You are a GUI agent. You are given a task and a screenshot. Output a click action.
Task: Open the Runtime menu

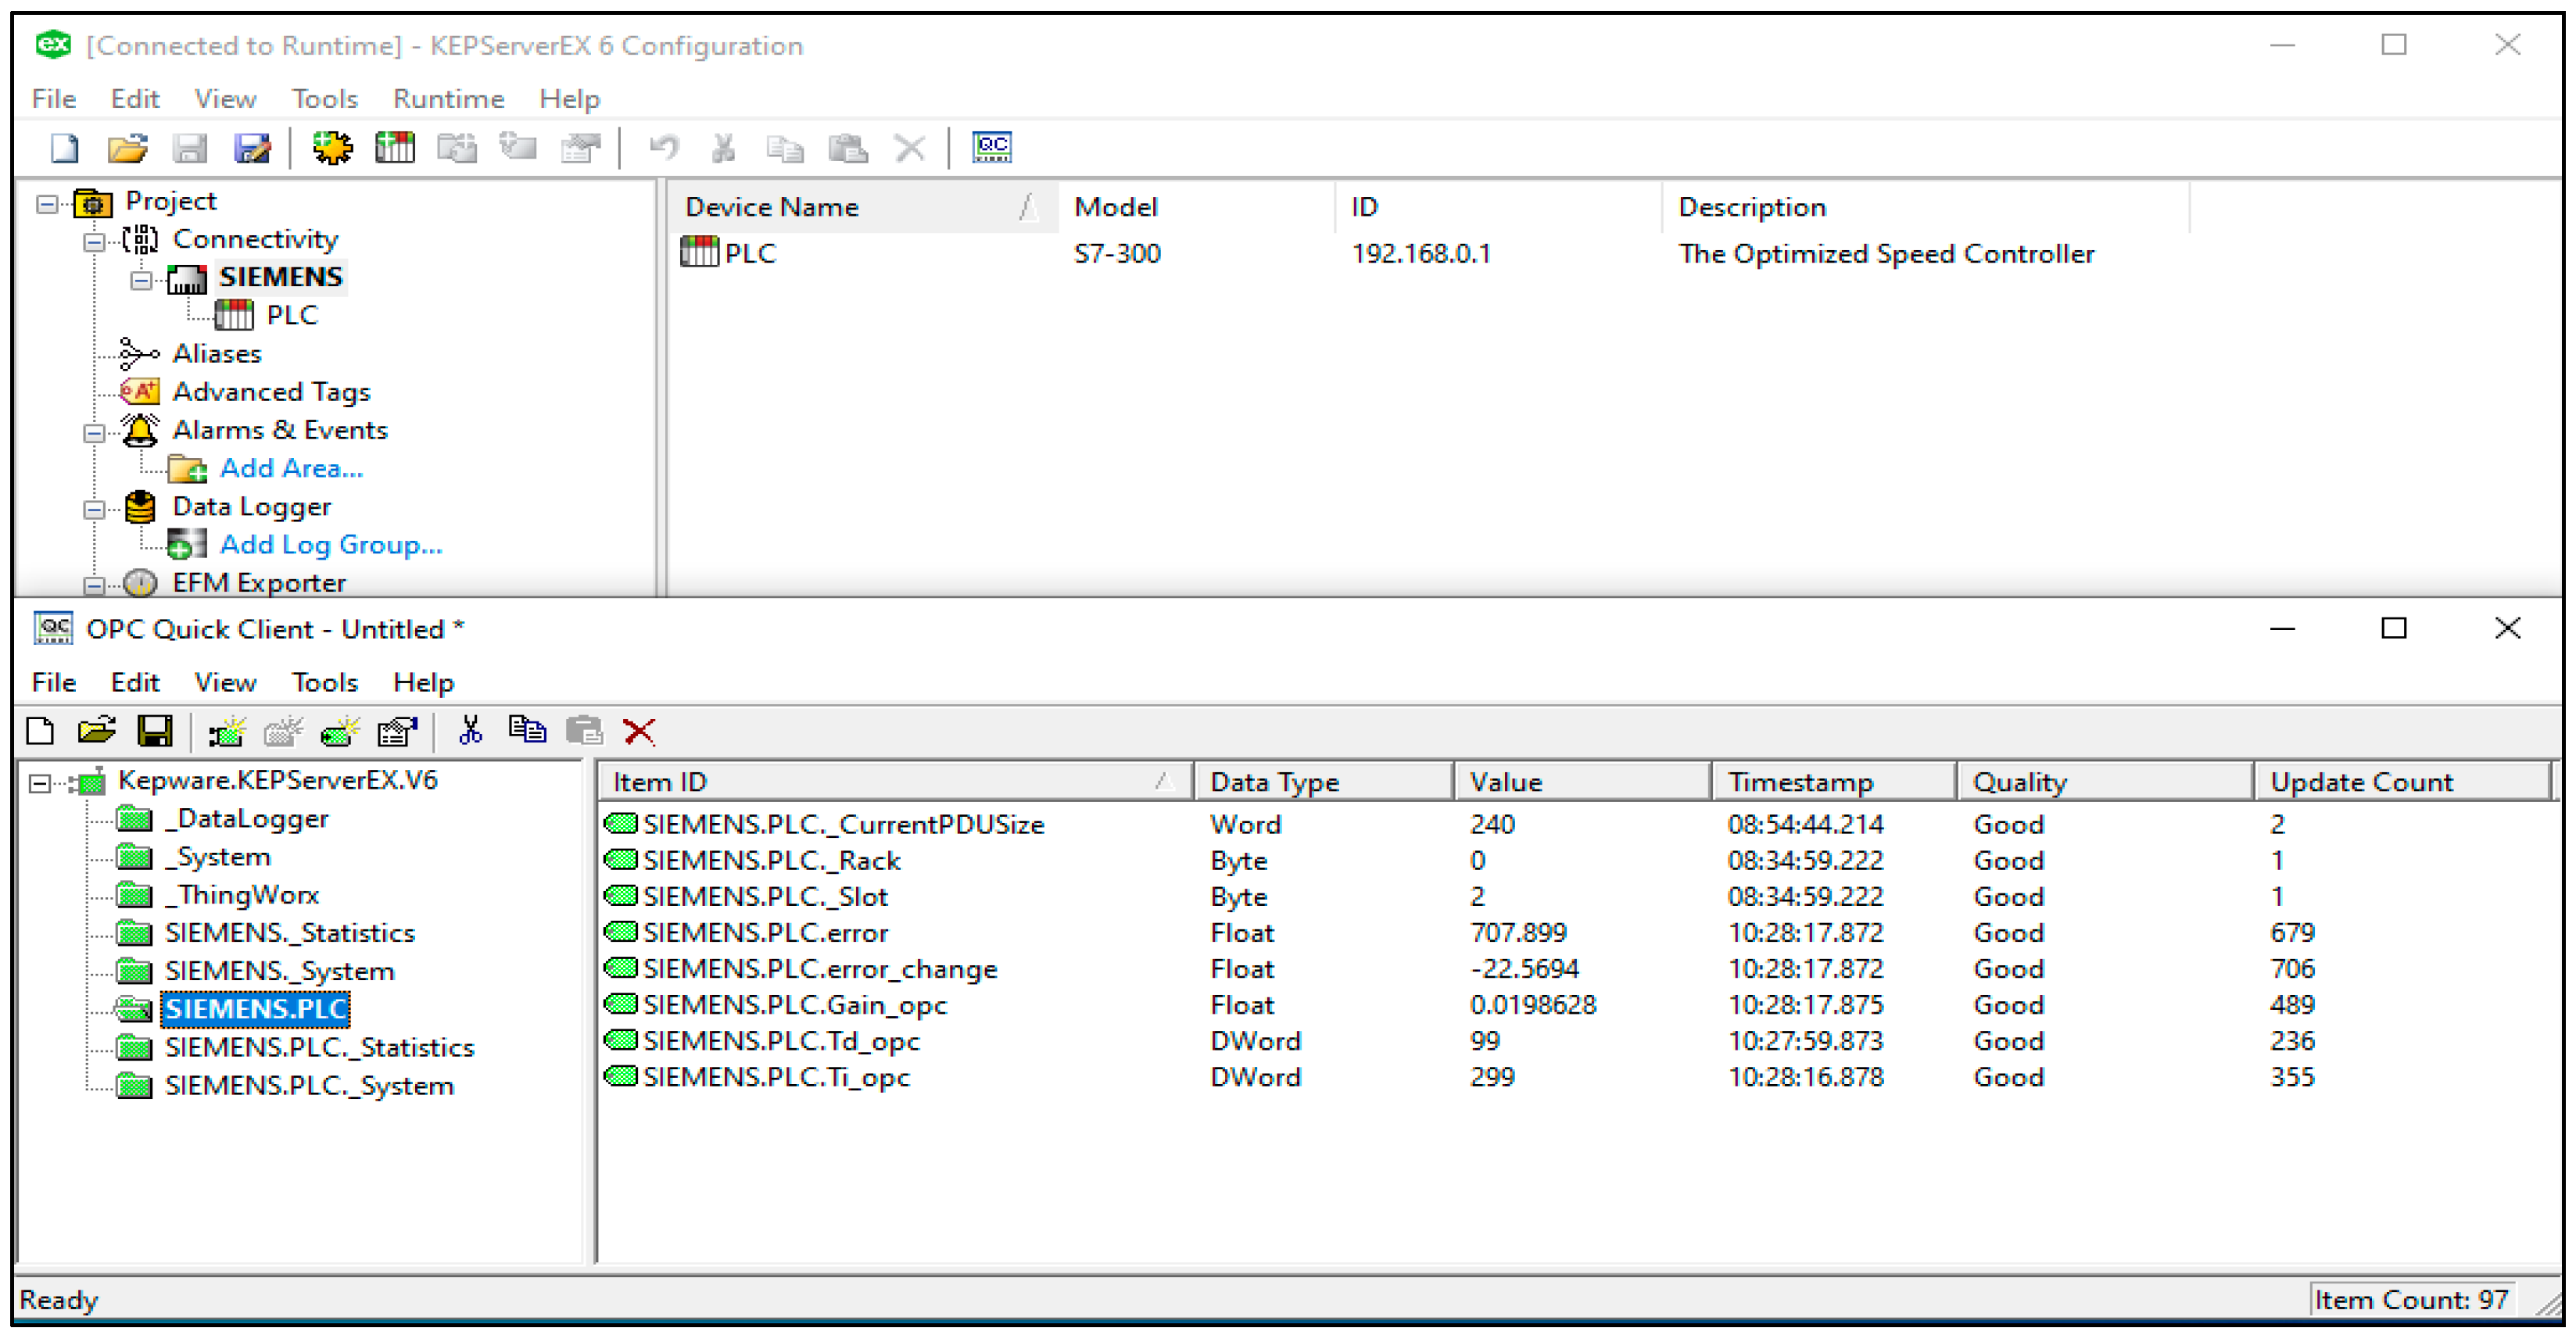click(448, 99)
